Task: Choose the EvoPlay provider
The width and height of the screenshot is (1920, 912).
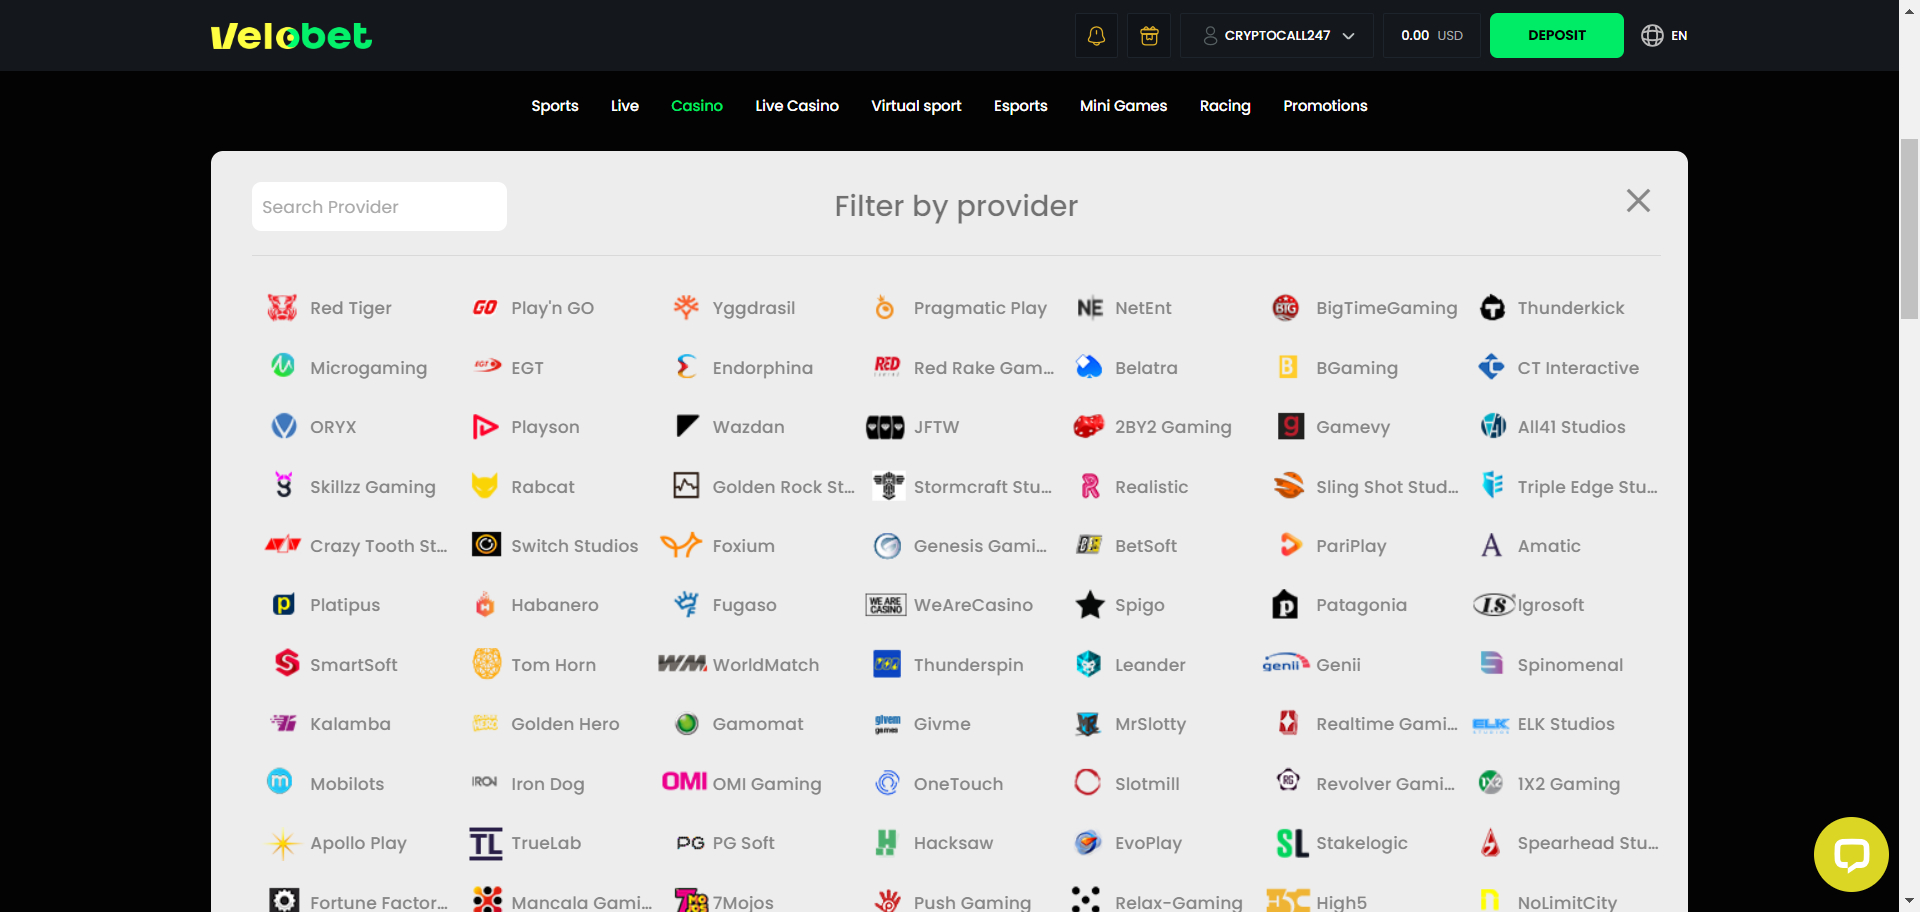Action: 1130,843
